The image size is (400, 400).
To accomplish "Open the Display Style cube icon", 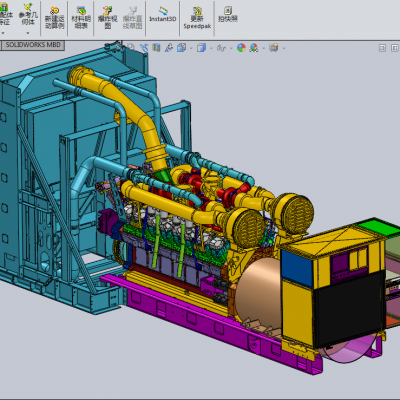I will coord(201,48).
